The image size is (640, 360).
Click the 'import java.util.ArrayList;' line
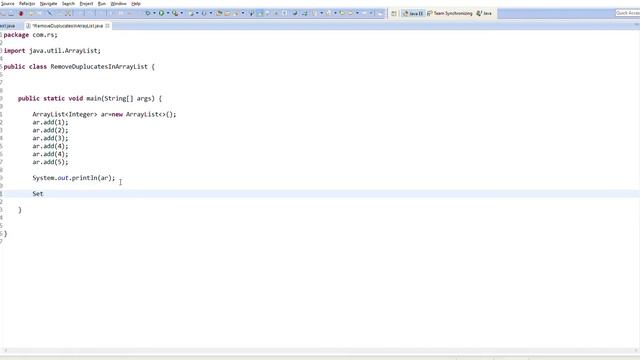[52, 51]
